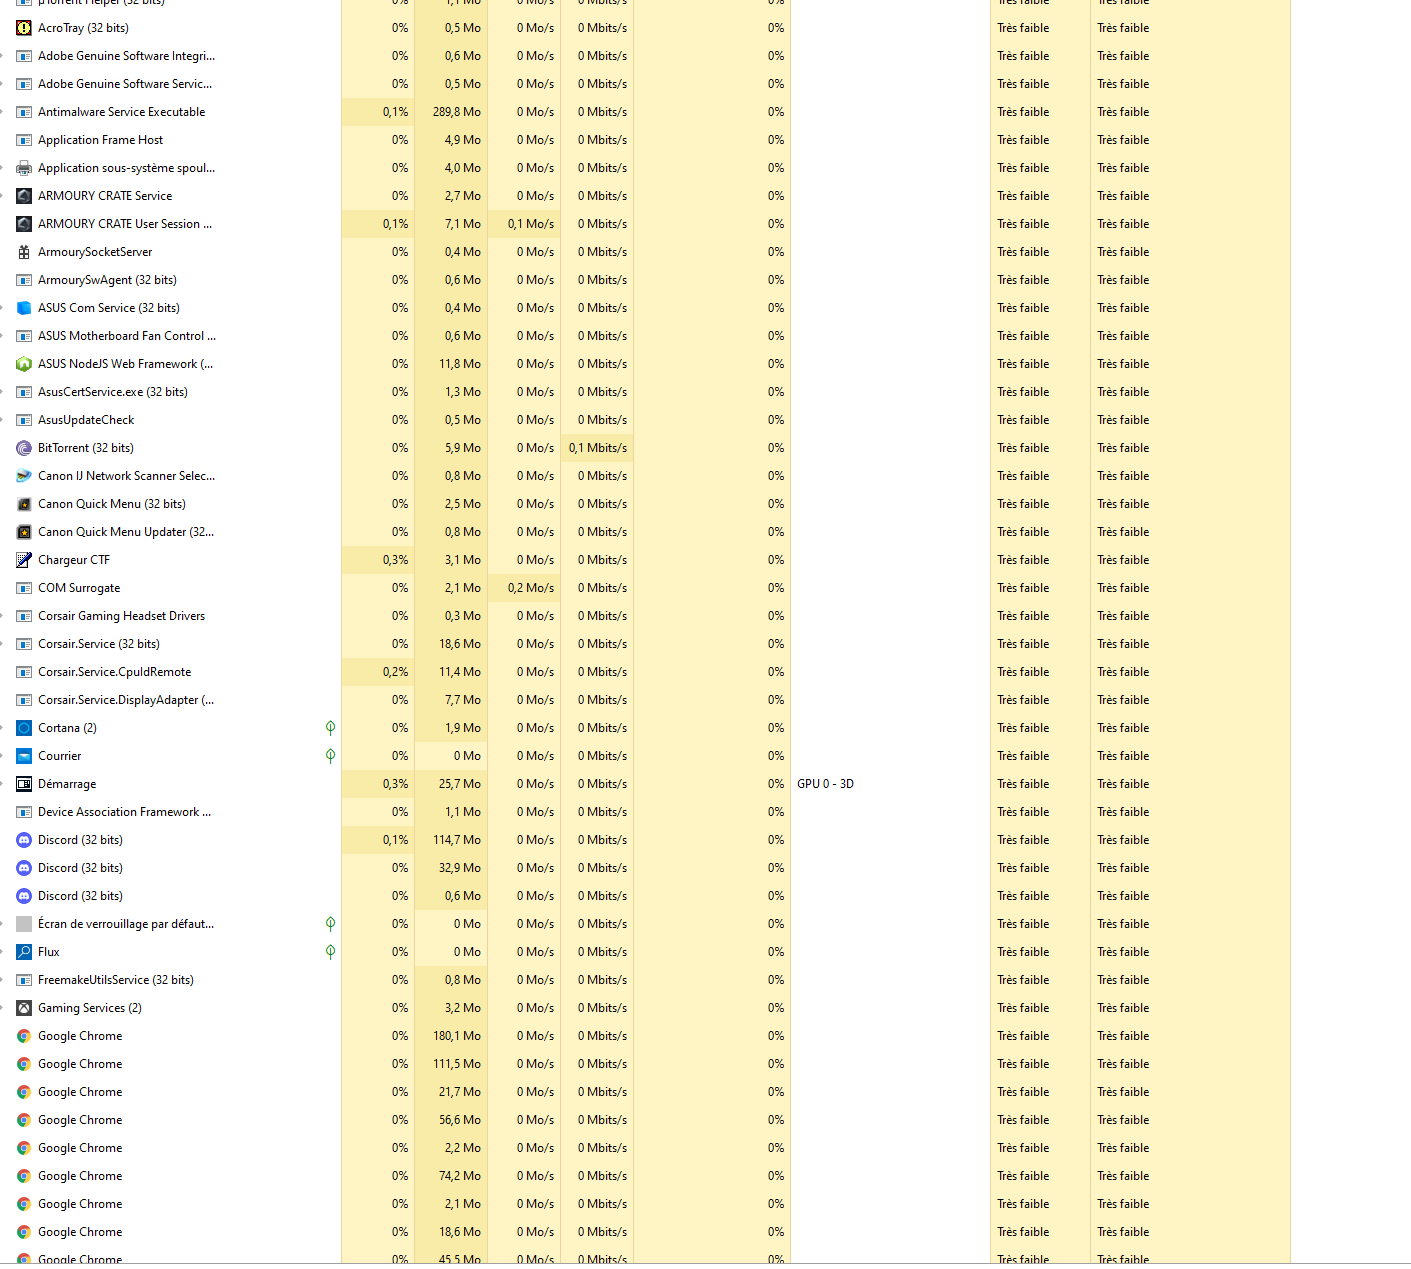The image size is (1411, 1269).
Task: Click the "0,3%" CPU value for Chargeur CTF
Action: click(395, 560)
